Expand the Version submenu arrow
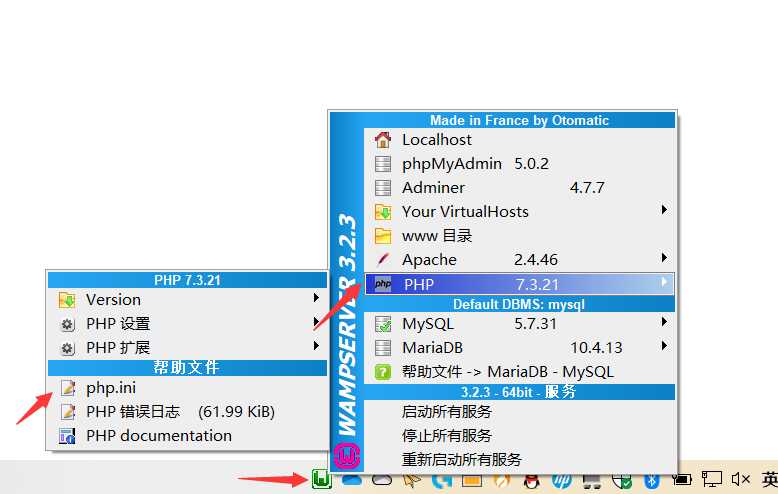 click(x=316, y=298)
